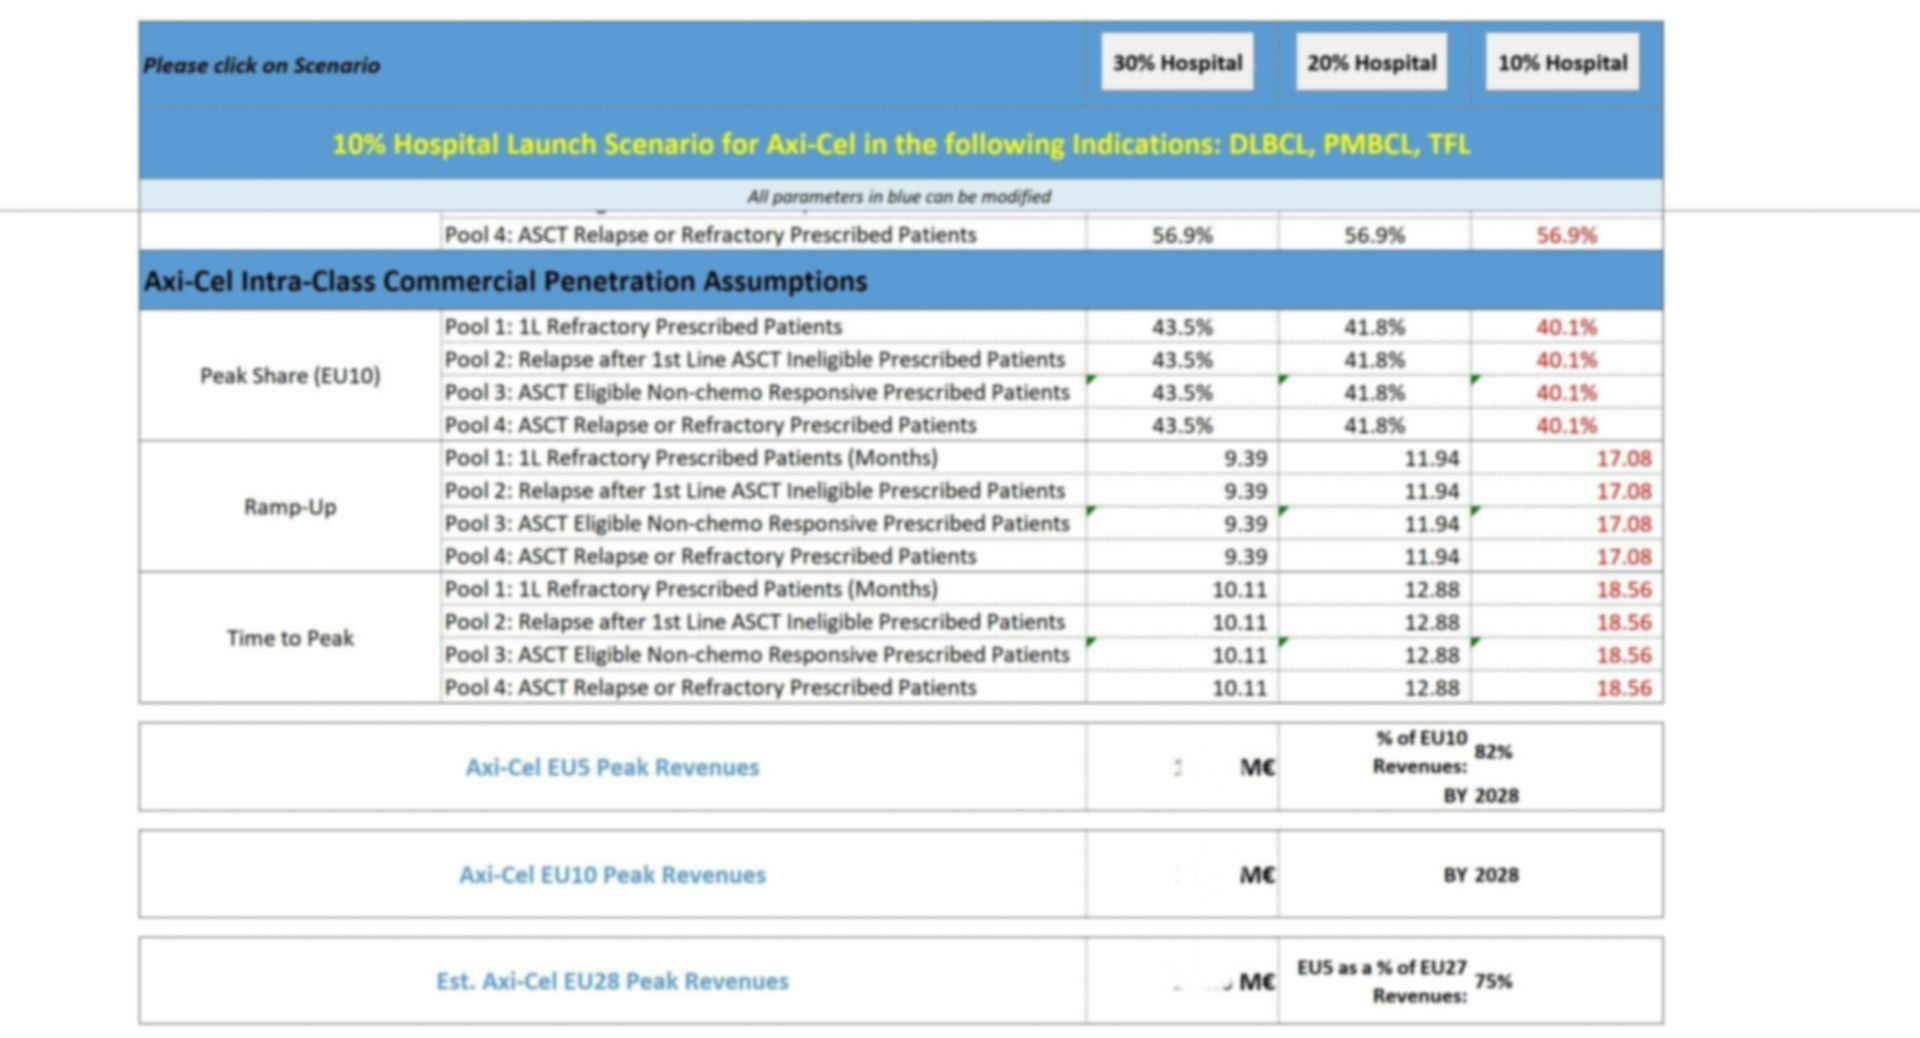Select Peak Share Pool 1 red value 40.1%
Viewport: 1920px width, 1038px height.
point(1567,327)
